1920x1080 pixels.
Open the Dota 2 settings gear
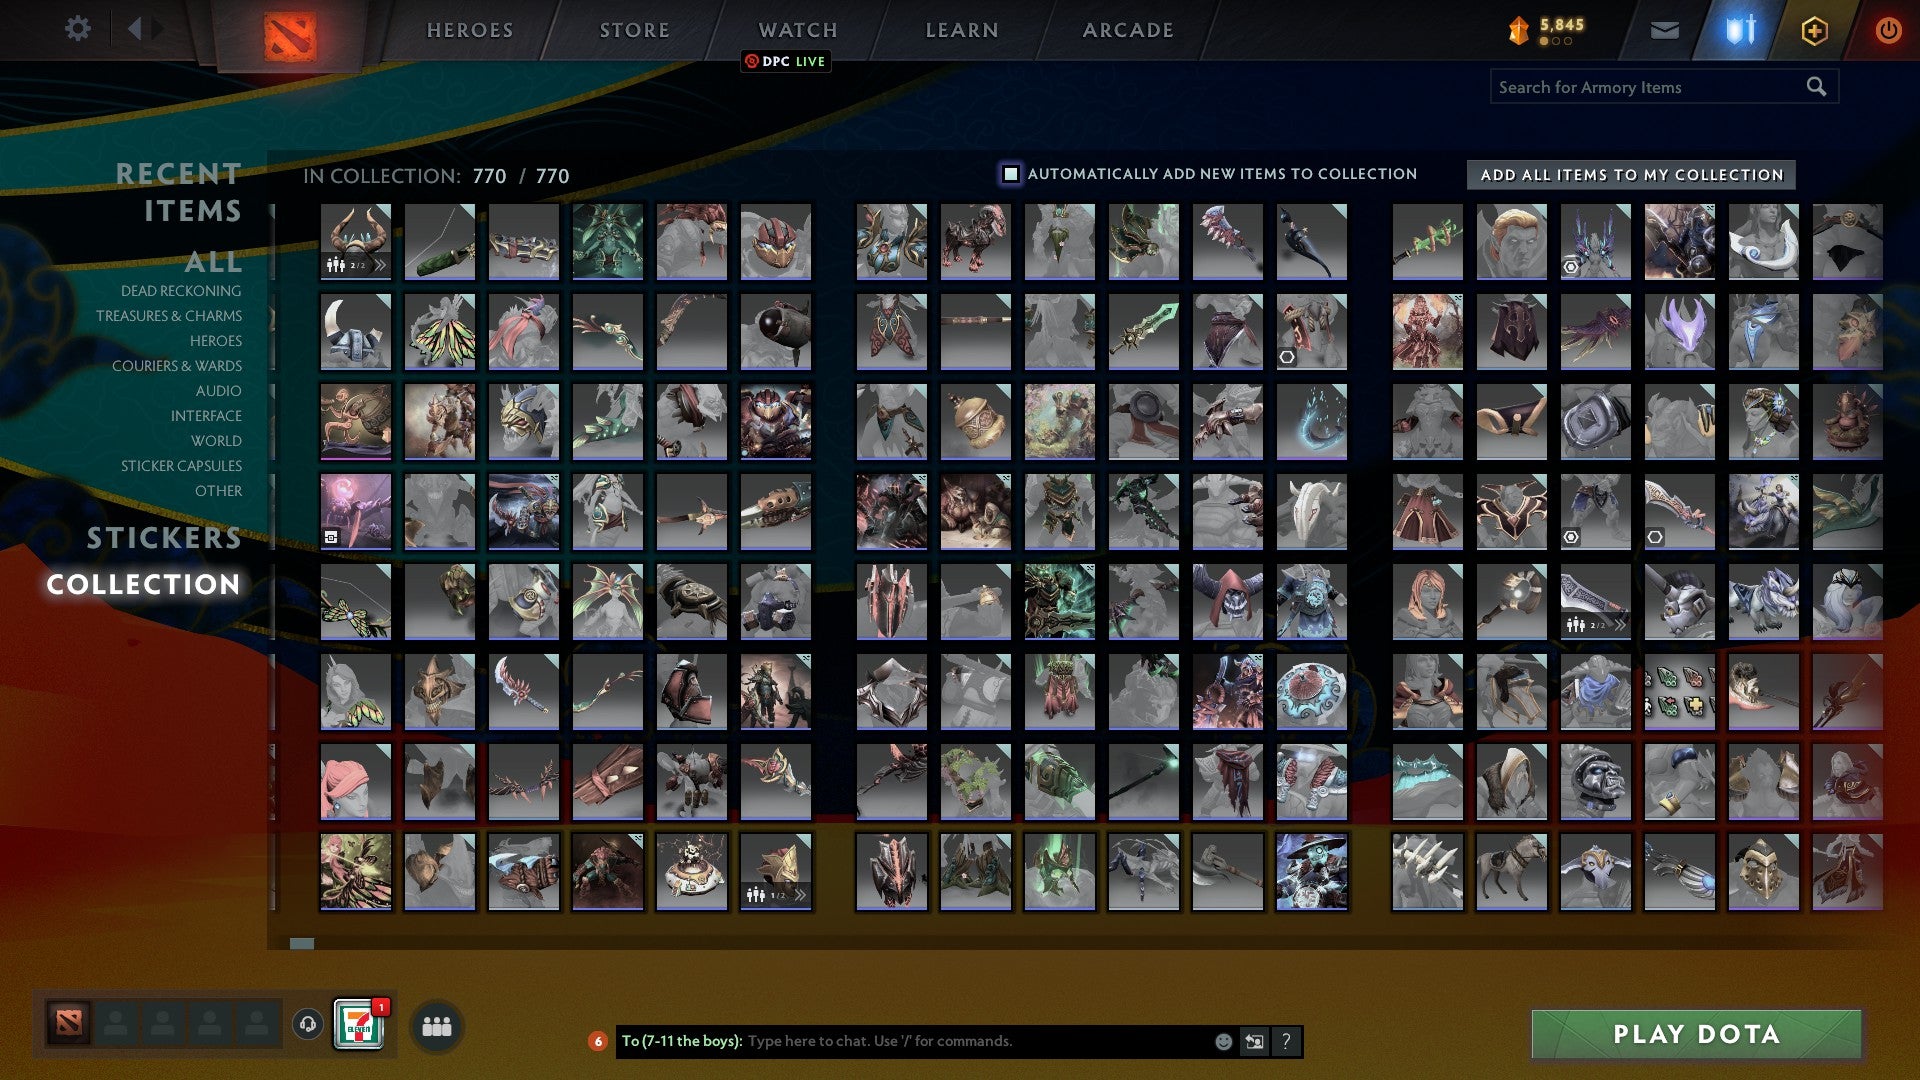(x=76, y=28)
